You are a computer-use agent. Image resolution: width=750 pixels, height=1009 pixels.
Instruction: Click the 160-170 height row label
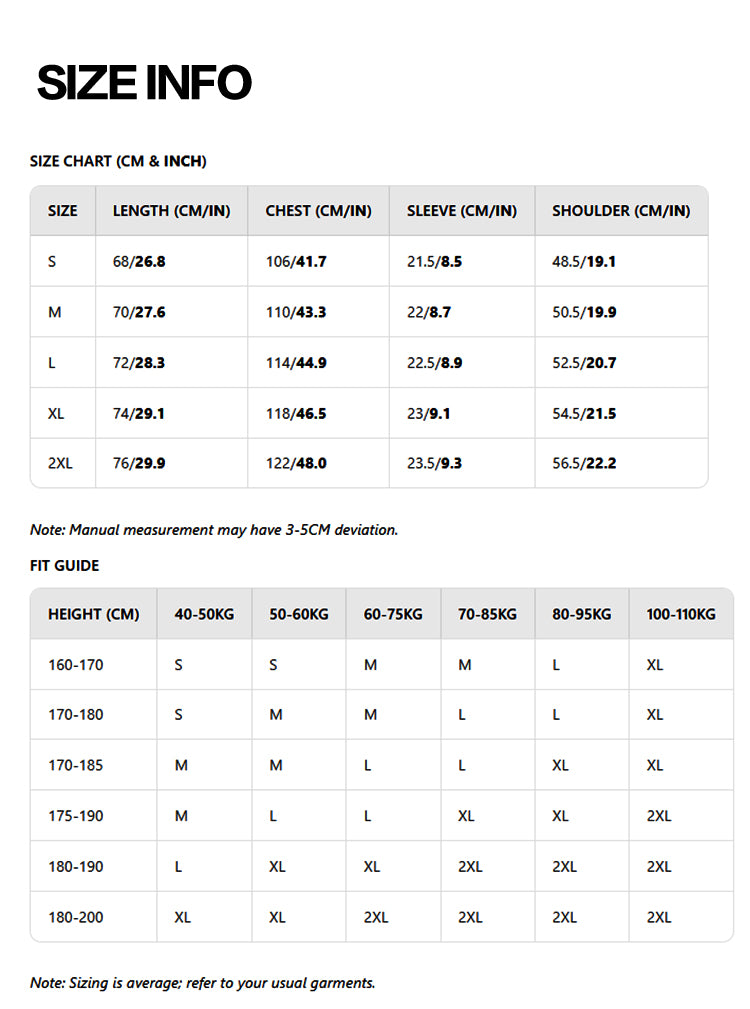pyautogui.click(x=76, y=665)
